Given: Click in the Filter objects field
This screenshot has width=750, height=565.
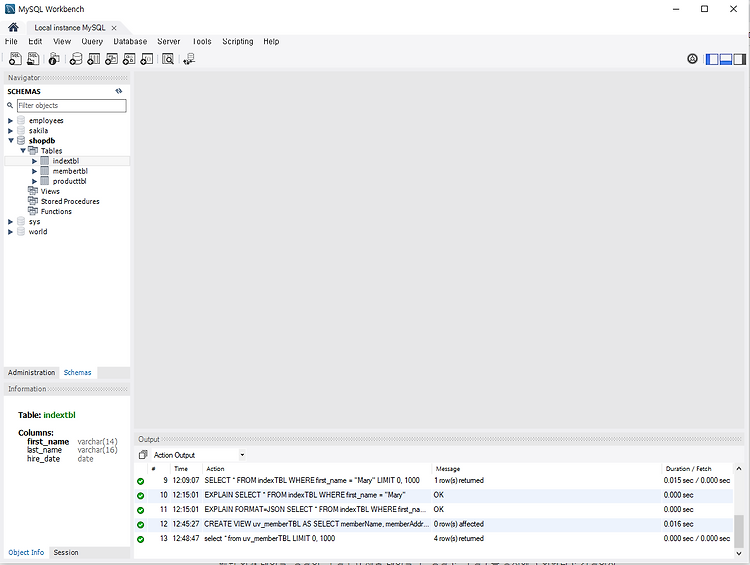Looking at the screenshot, I should pos(72,105).
